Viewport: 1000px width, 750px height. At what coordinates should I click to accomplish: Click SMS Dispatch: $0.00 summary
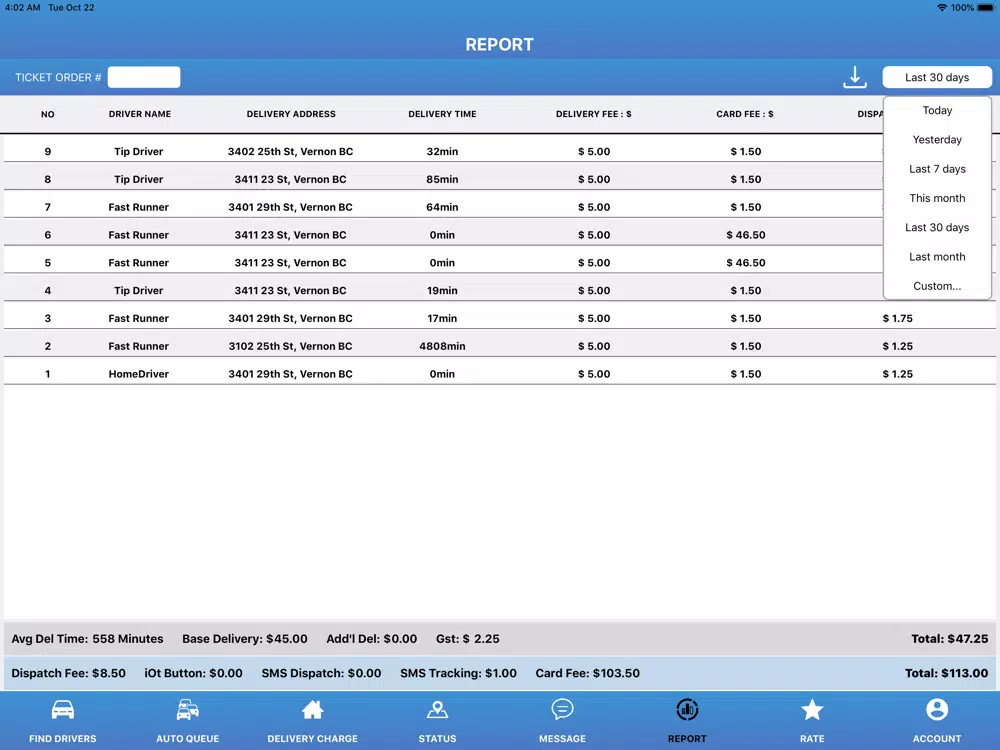coord(321,673)
